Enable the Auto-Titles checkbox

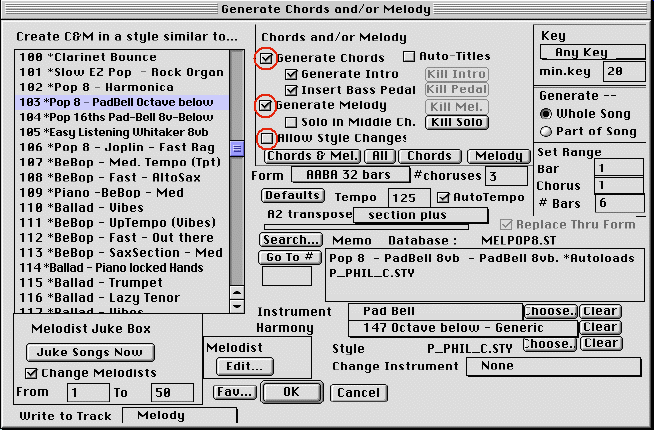pyautogui.click(x=409, y=57)
